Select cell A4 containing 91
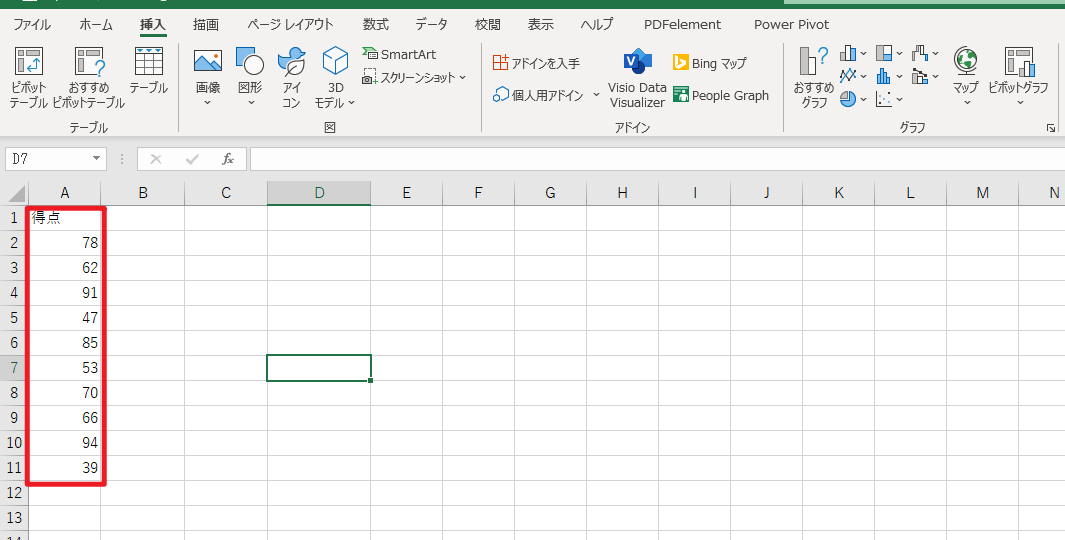The height and width of the screenshot is (540, 1065). click(x=65, y=293)
